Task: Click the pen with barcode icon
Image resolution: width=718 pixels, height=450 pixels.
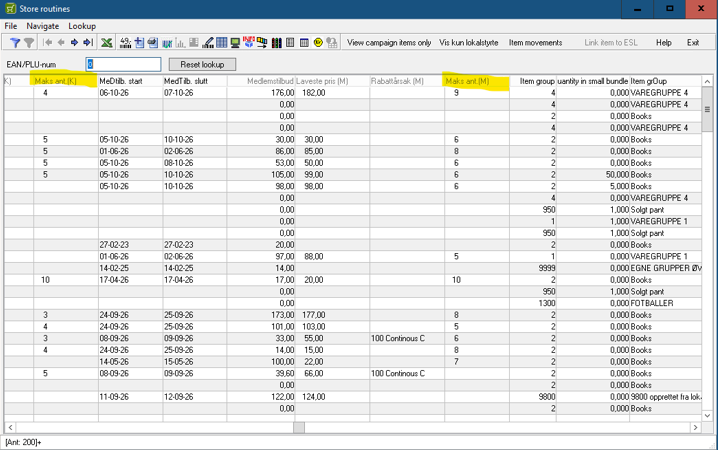Action: pyautogui.click(x=208, y=43)
